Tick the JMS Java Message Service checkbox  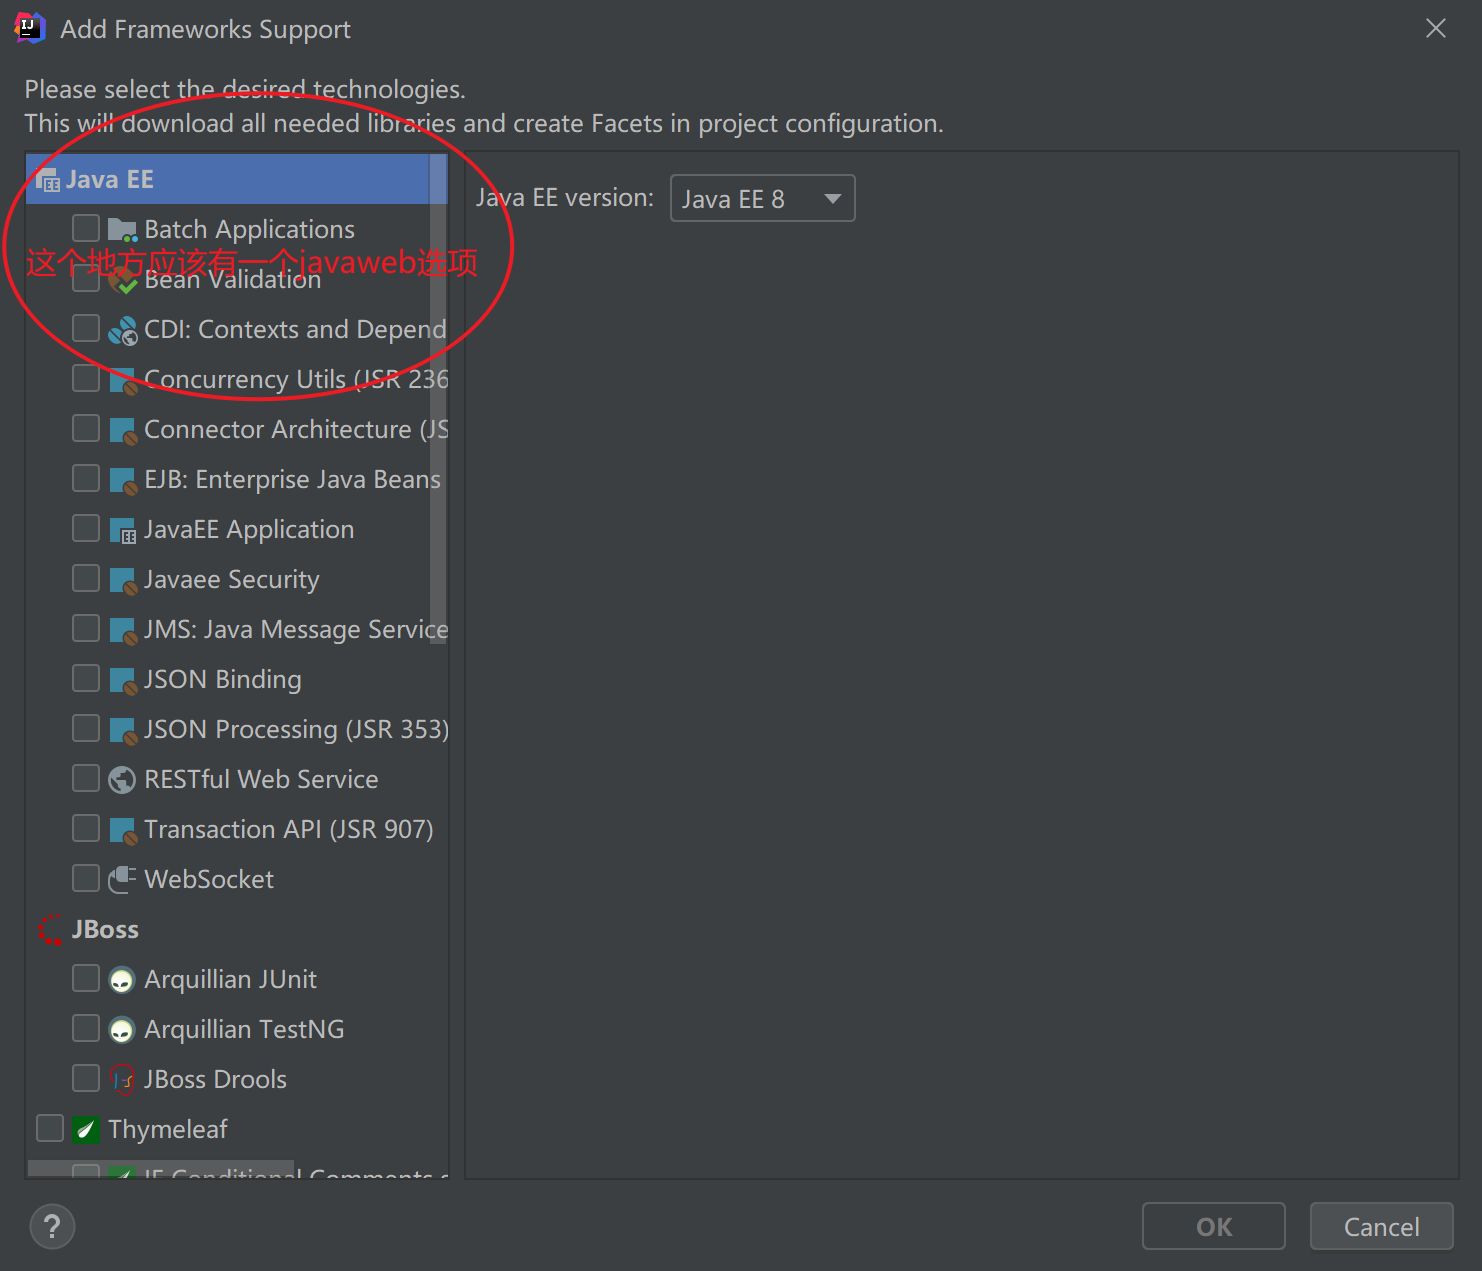(x=86, y=628)
